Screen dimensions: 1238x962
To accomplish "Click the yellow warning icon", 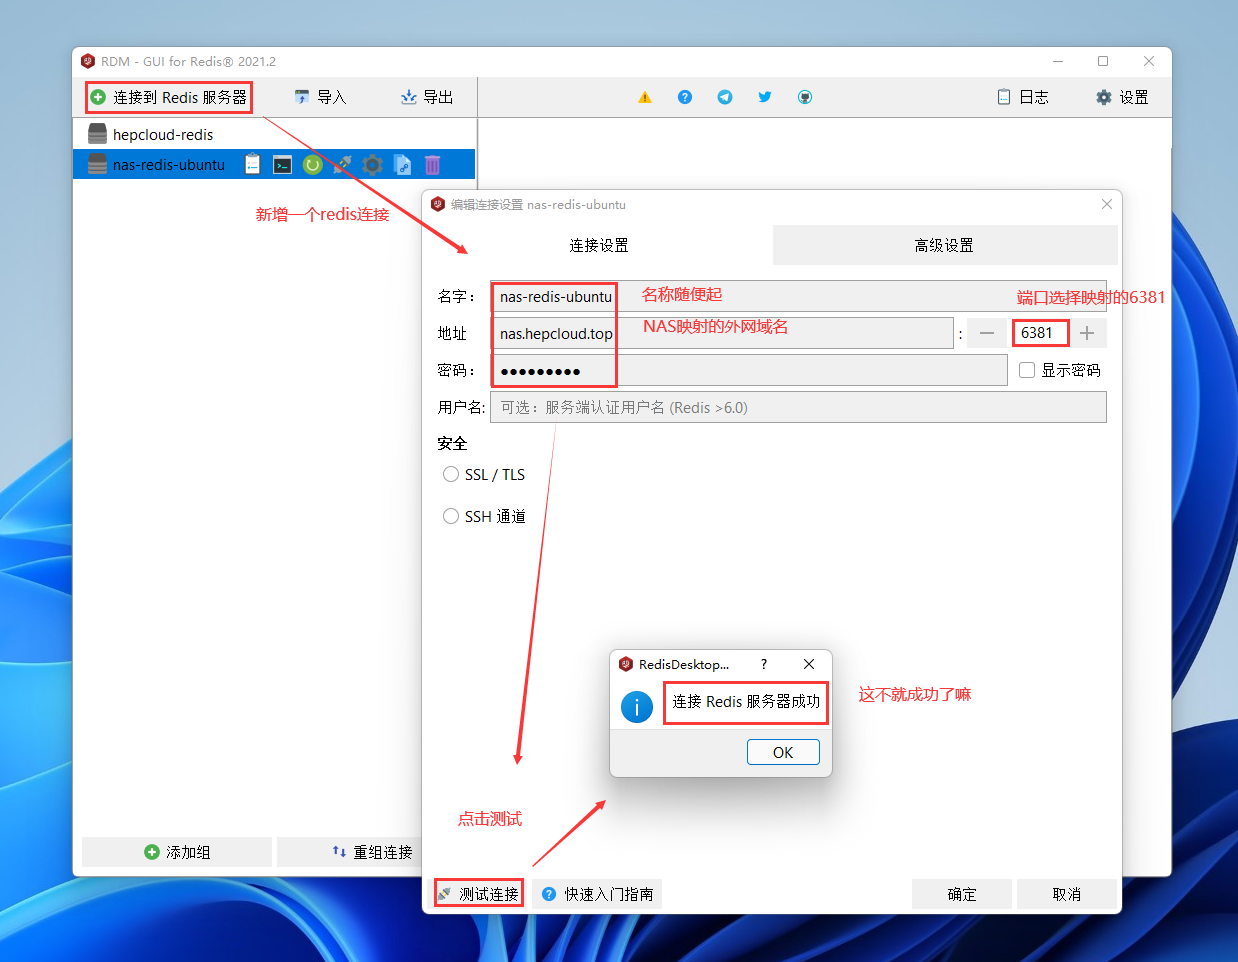I will (645, 97).
